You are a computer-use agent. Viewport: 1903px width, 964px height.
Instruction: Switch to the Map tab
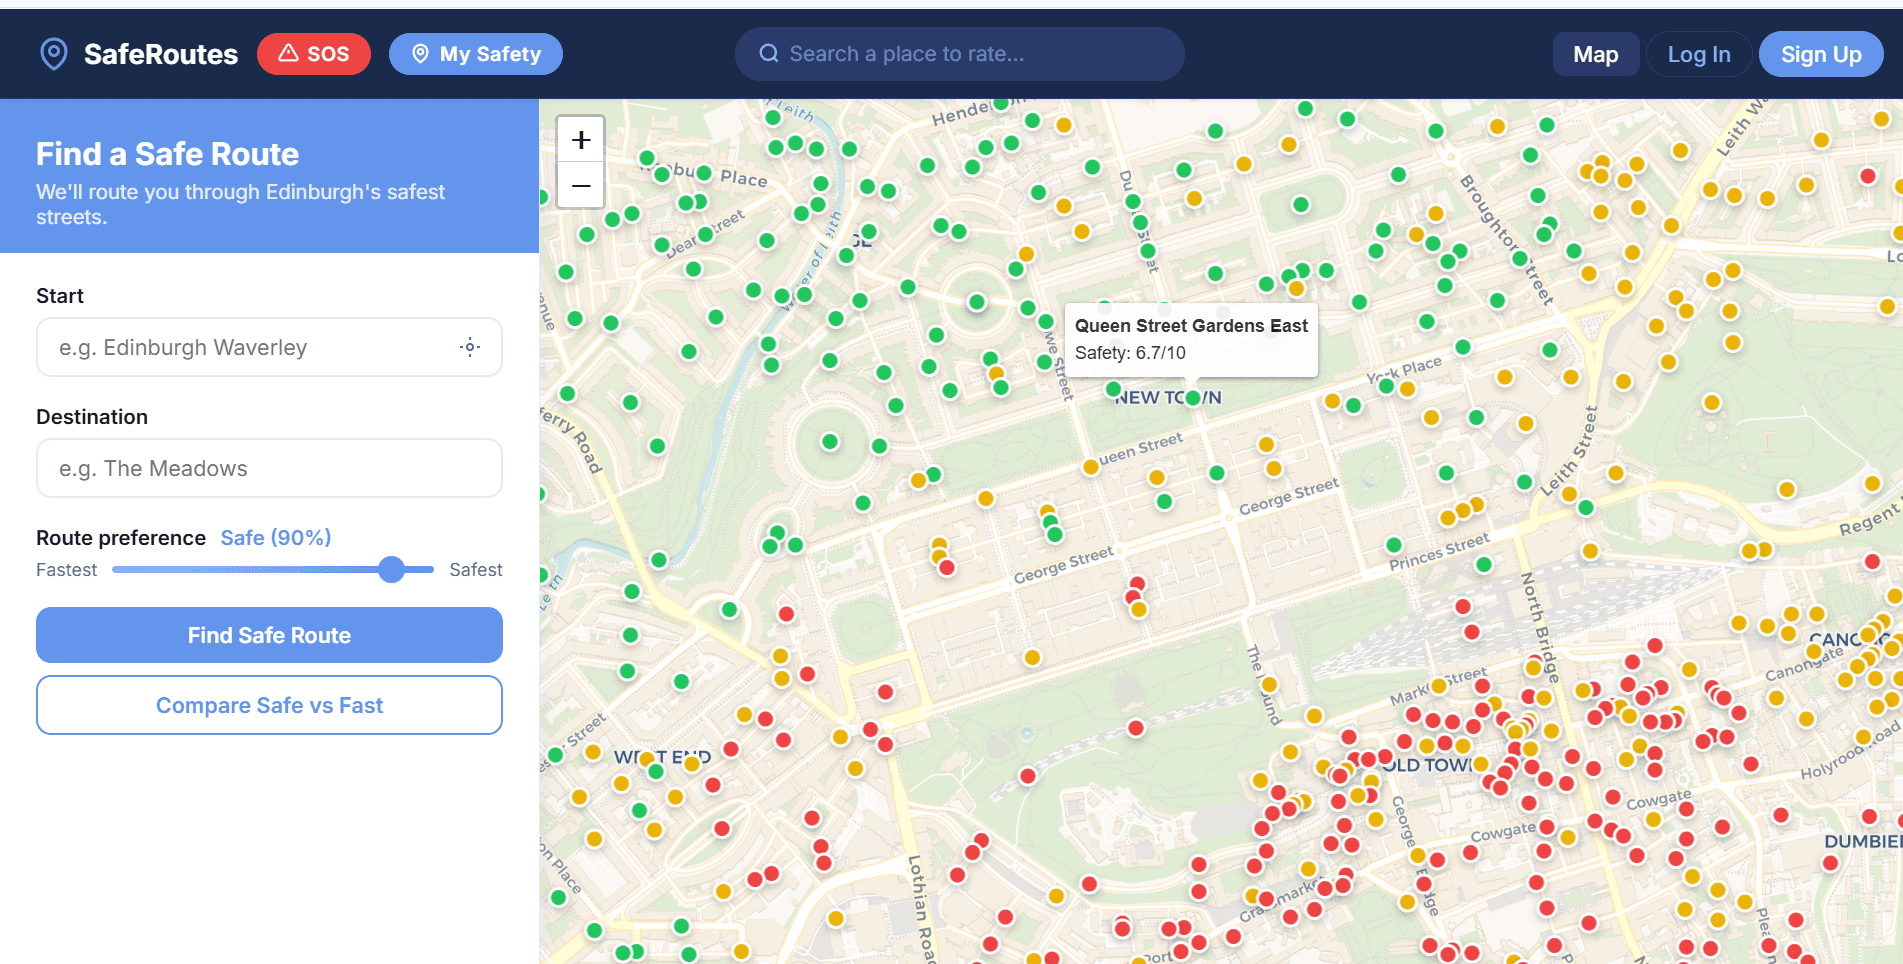(1596, 54)
